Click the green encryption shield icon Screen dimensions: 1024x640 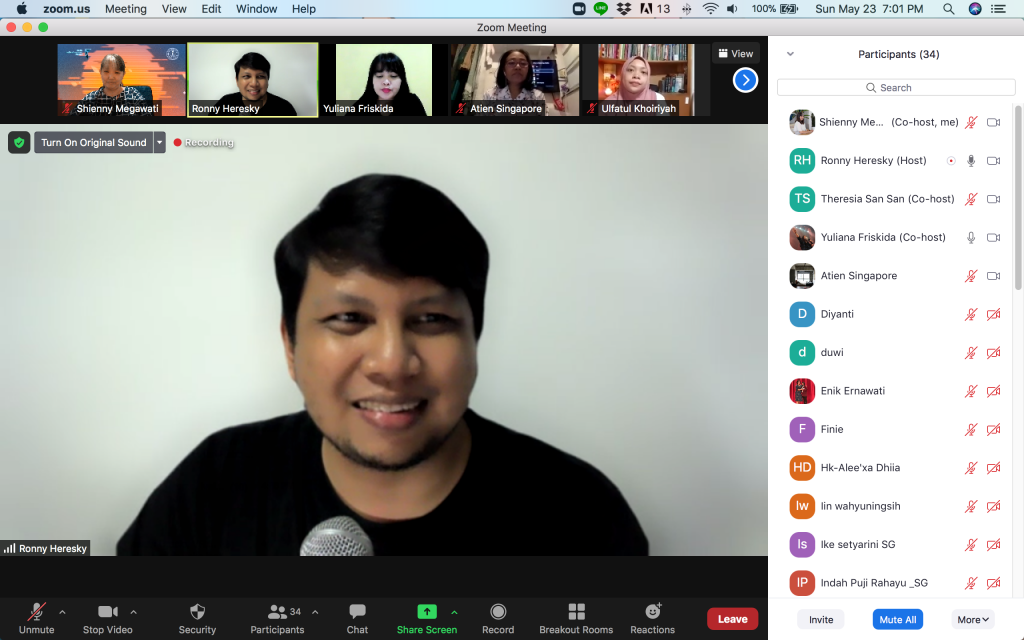(x=19, y=143)
